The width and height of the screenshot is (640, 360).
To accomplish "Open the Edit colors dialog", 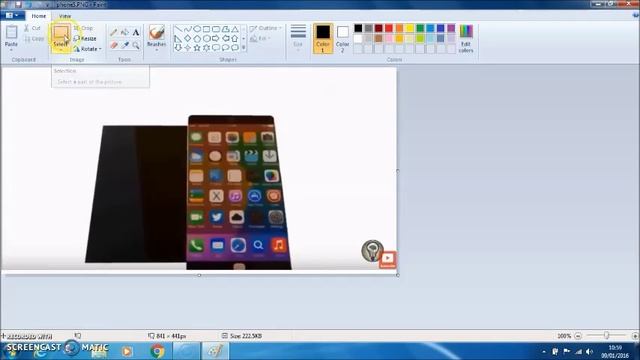I will [x=466, y=38].
